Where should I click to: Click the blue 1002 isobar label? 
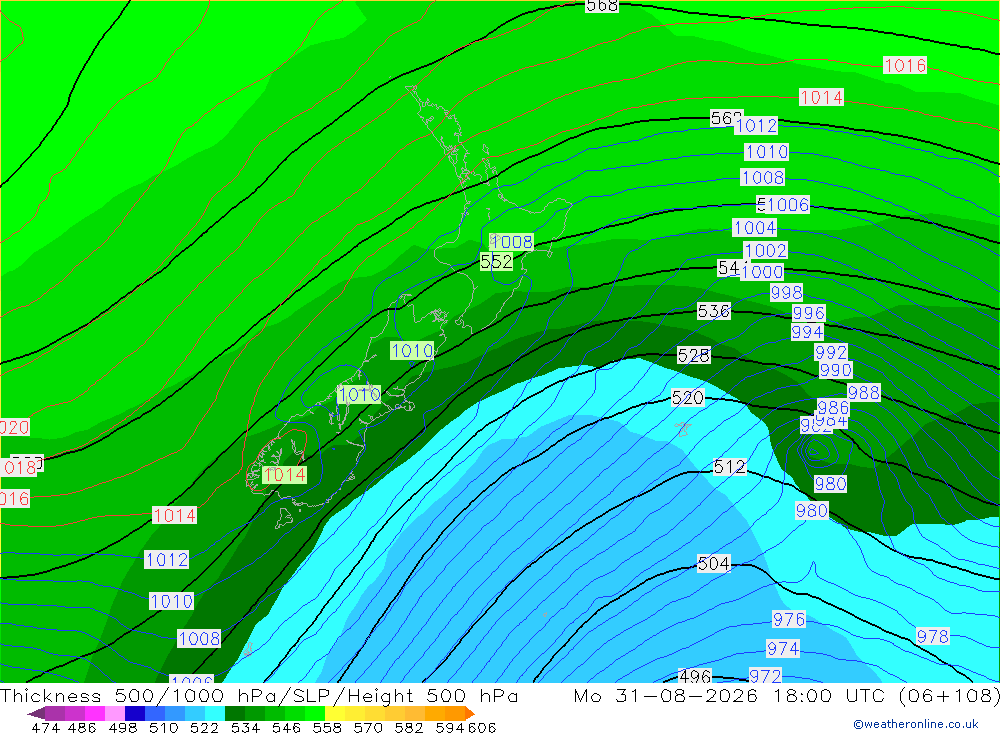(x=766, y=250)
